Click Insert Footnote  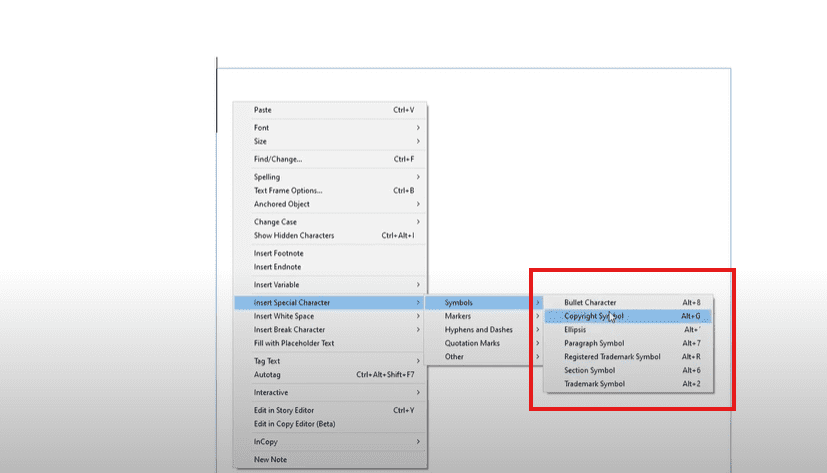(278, 254)
